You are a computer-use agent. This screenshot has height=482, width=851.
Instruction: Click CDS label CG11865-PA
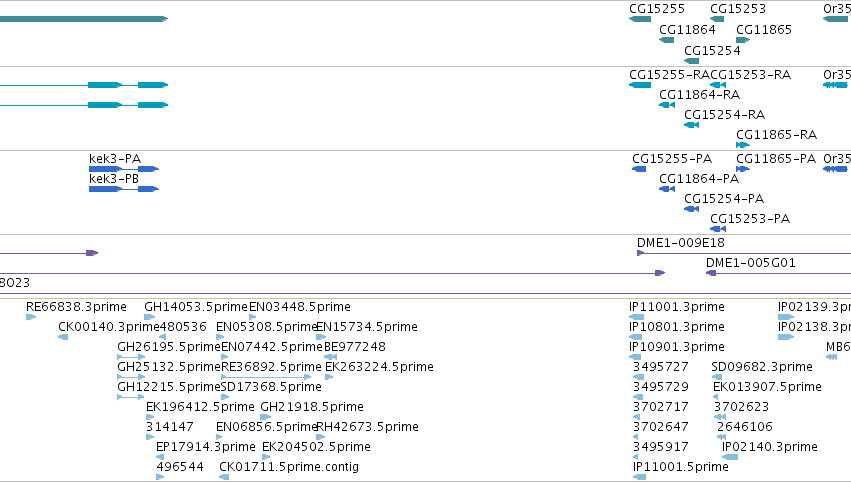776,158
